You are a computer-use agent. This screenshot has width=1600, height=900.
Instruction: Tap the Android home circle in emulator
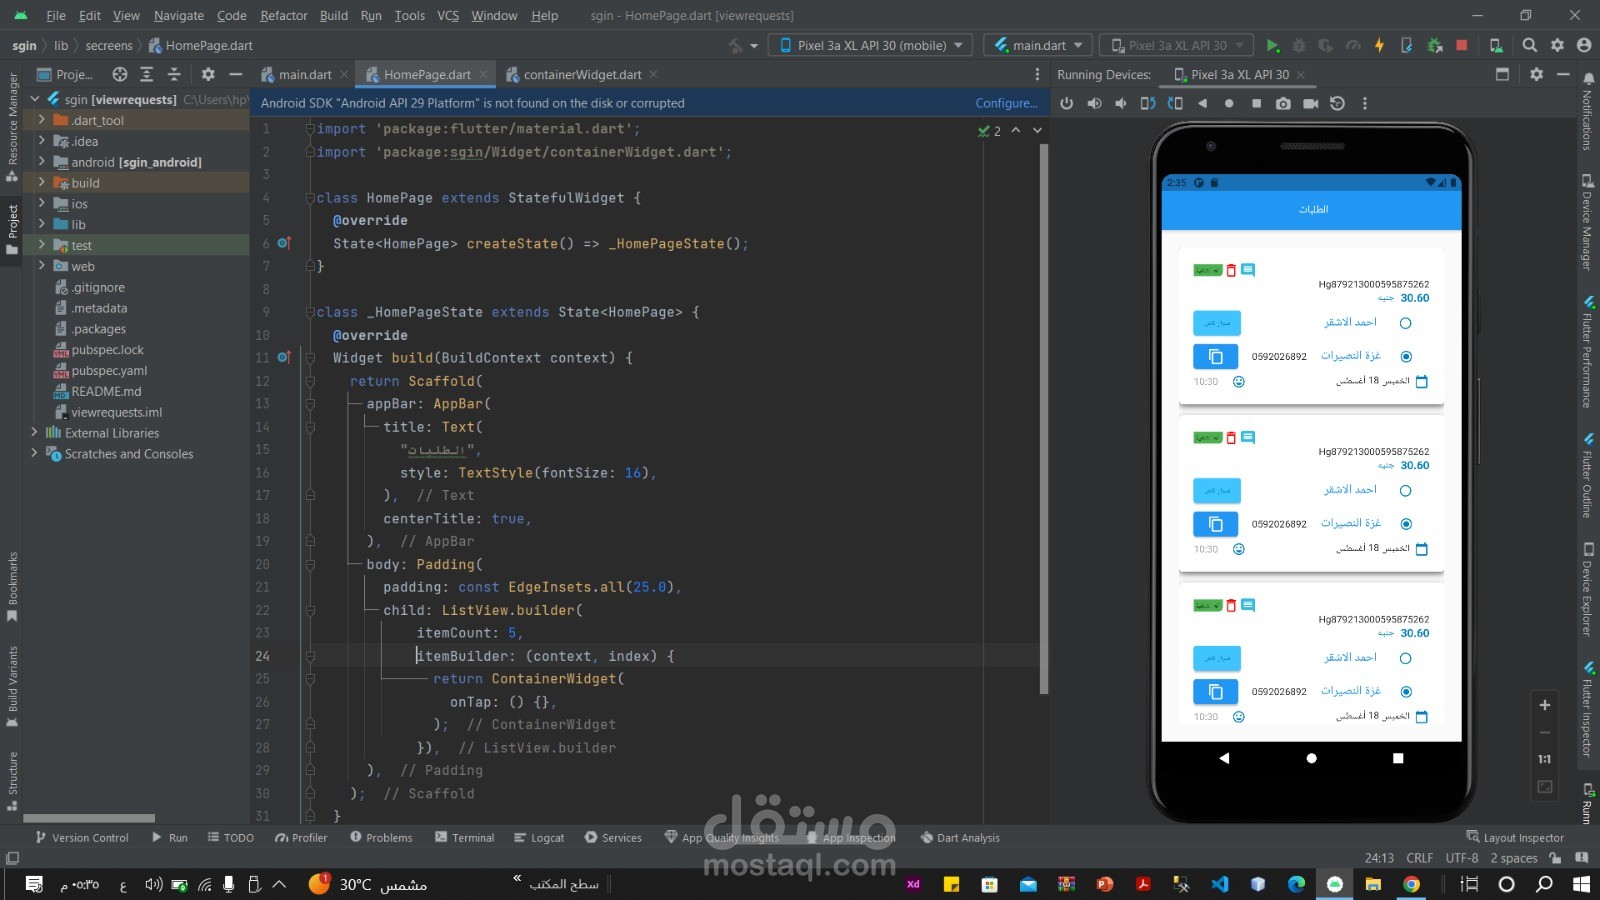pos(1311,758)
